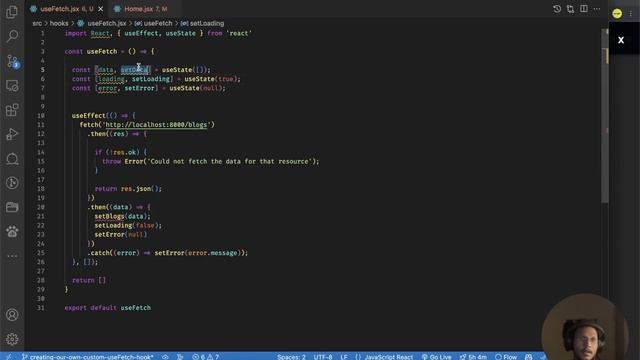Click the highlighted setData text on line 5

135,70
